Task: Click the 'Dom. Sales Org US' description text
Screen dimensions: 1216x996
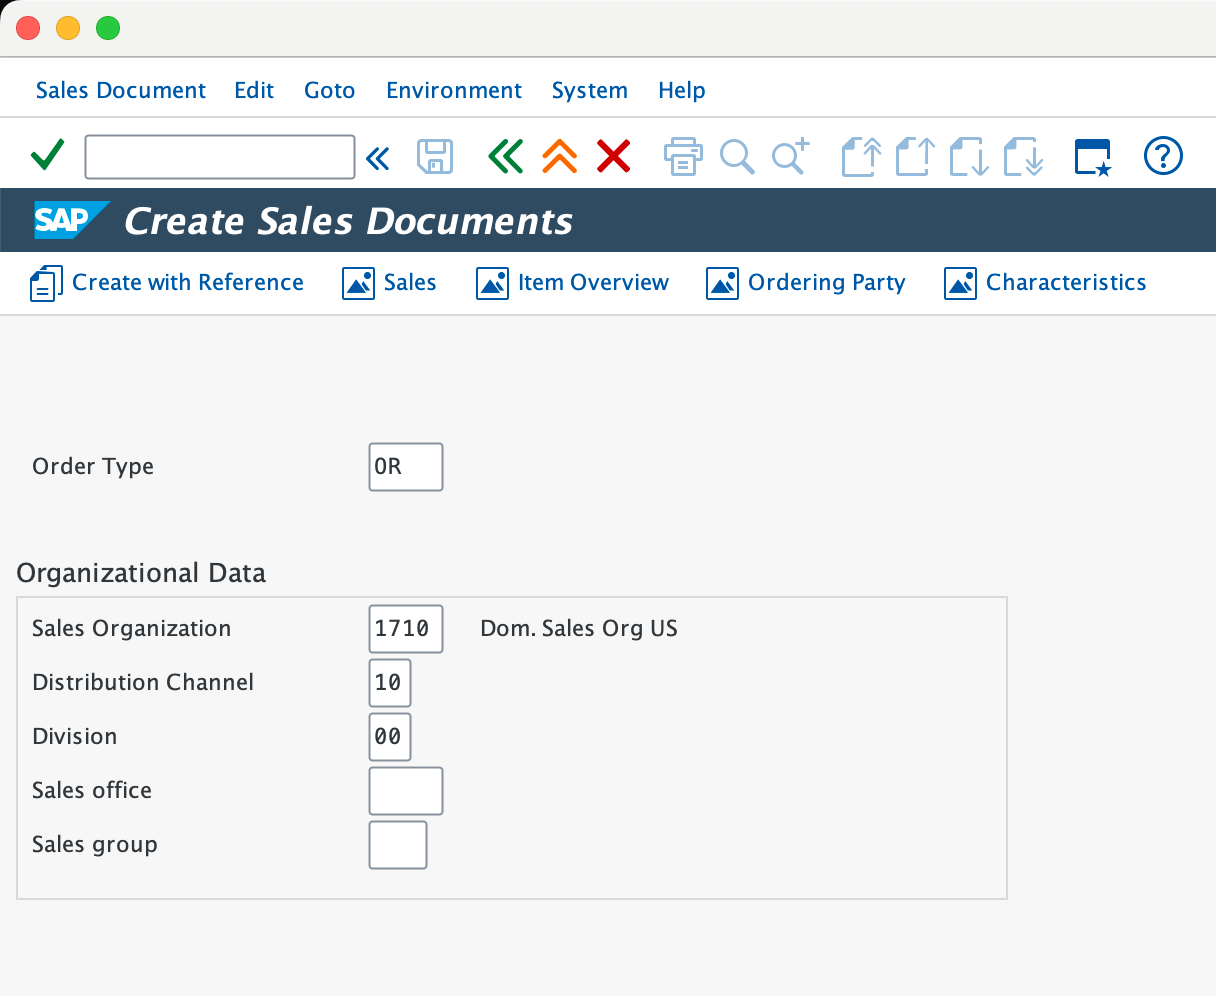Action: (x=579, y=629)
